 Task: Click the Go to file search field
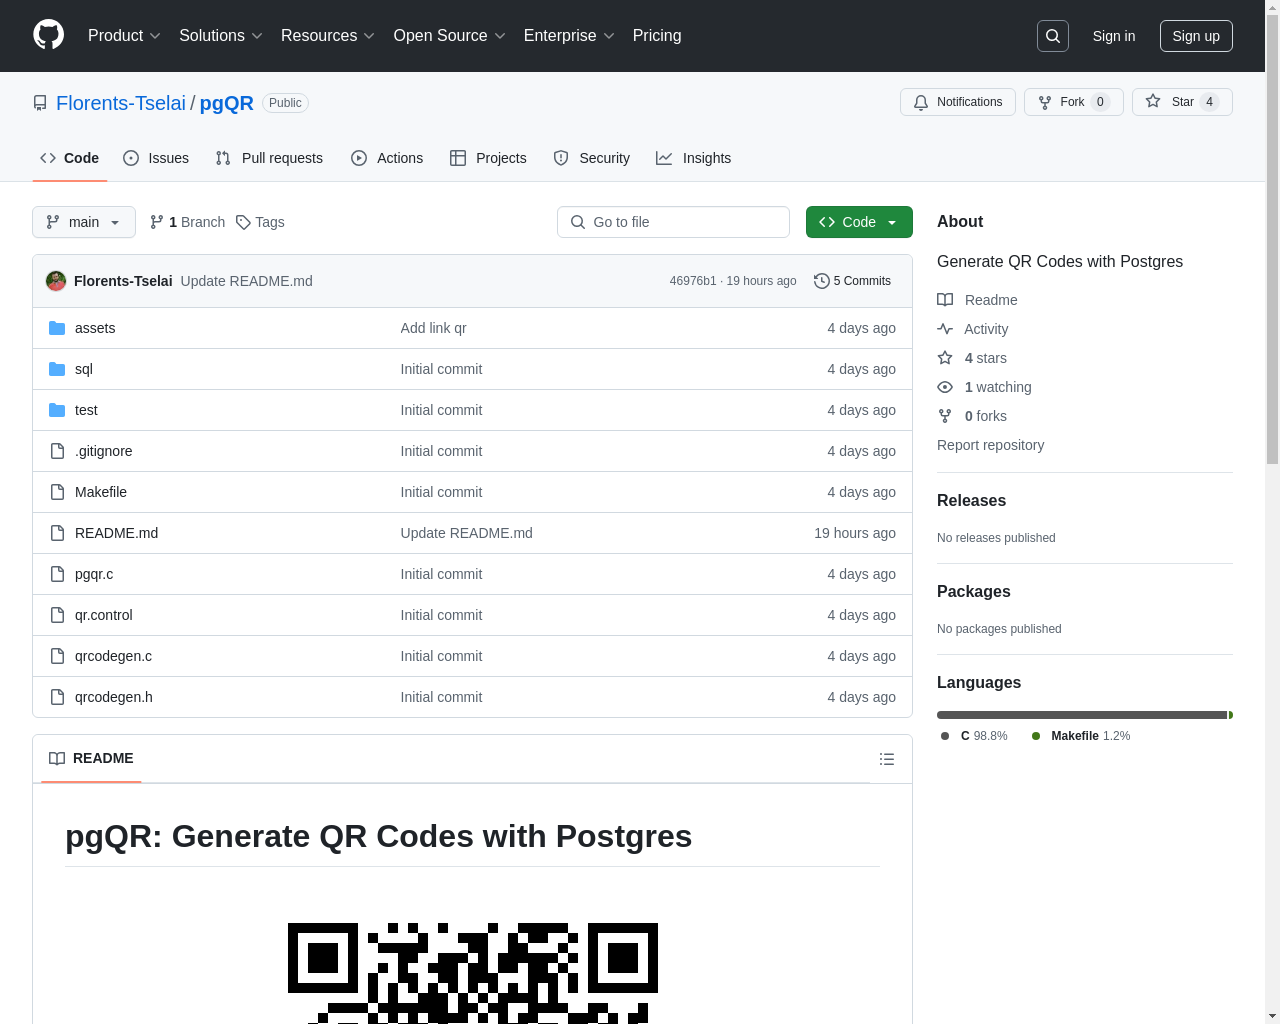[x=673, y=222]
